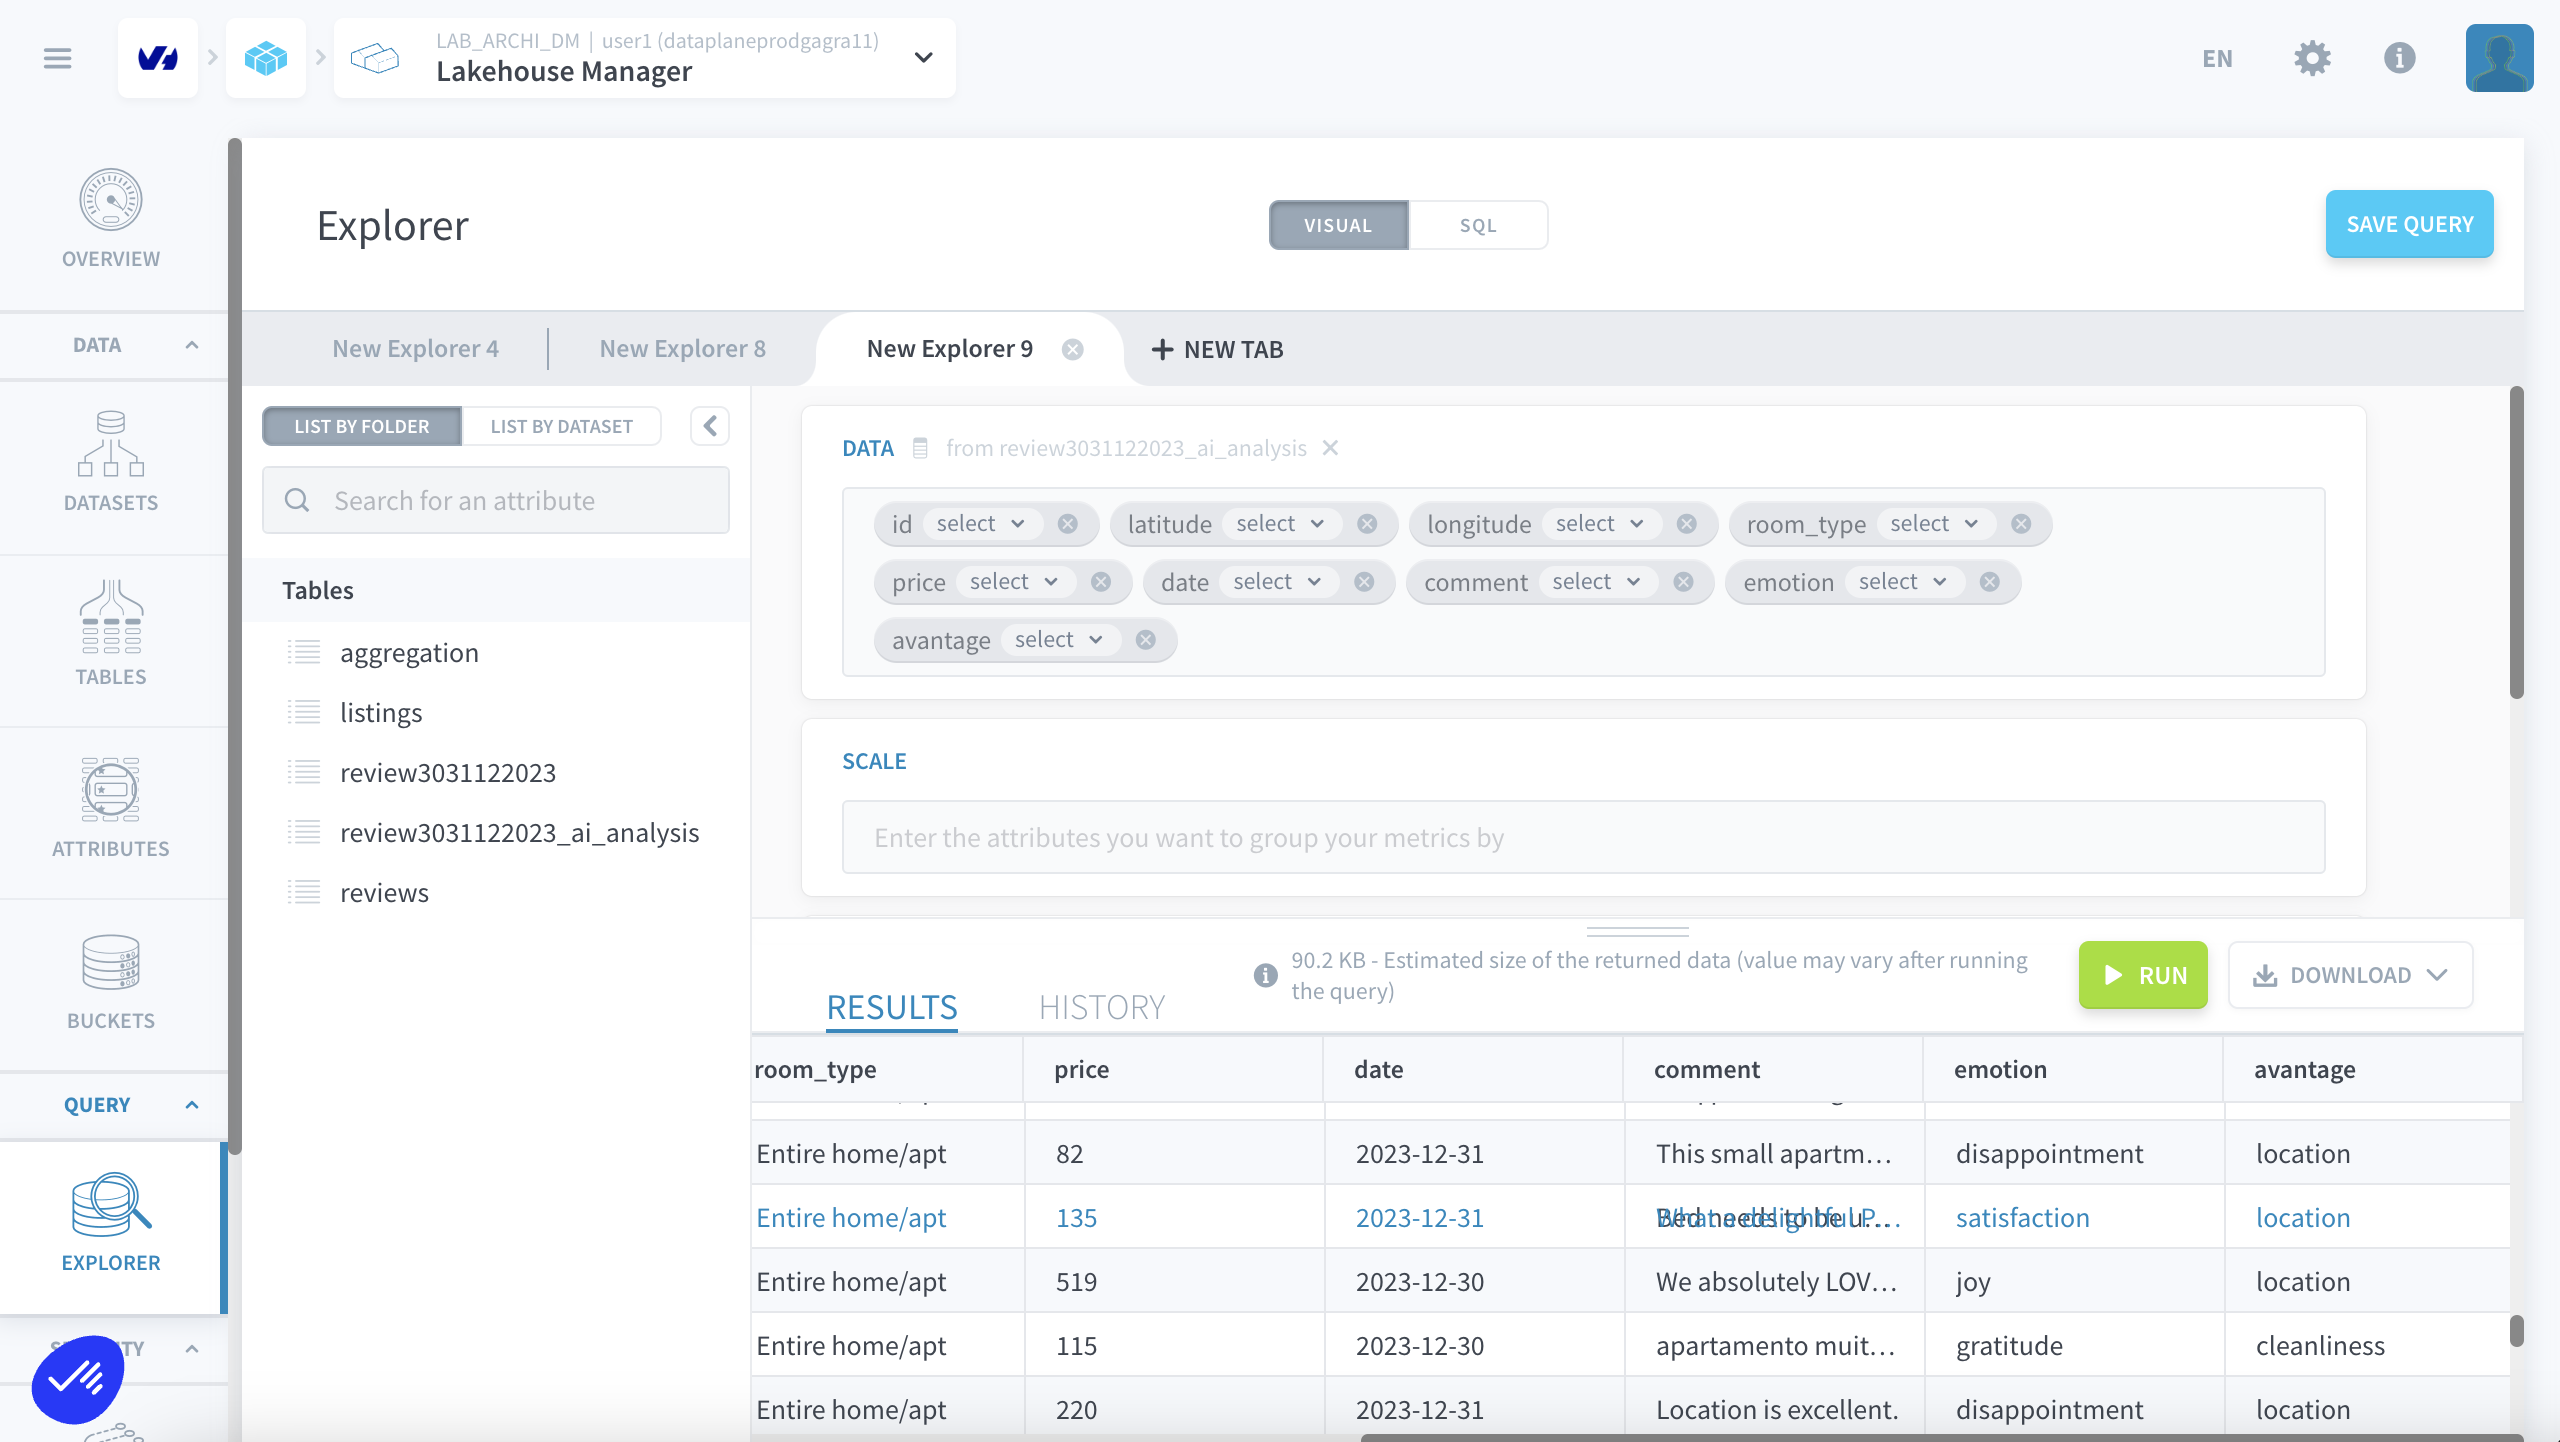
Task: Click the Scale group-by input field
Action: coord(1583,837)
